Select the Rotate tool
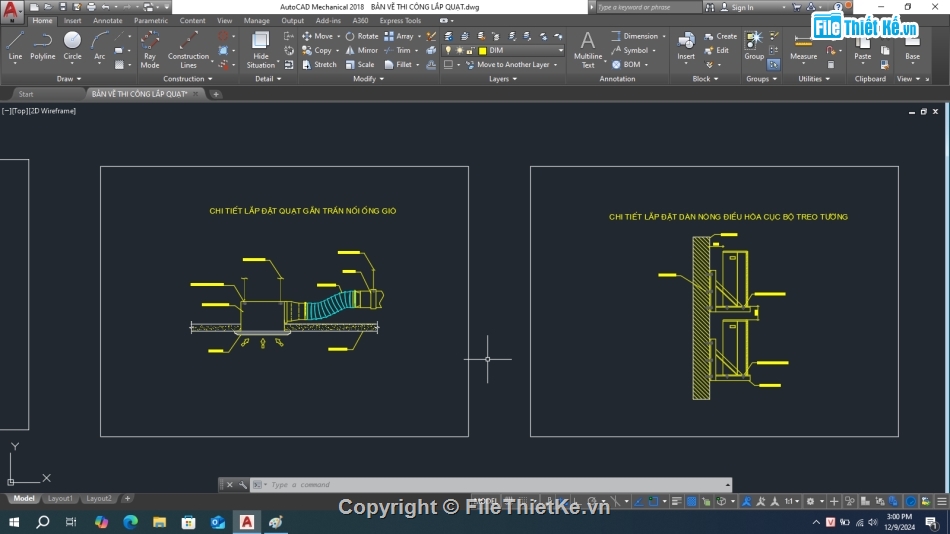 click(x=362, y=36)
